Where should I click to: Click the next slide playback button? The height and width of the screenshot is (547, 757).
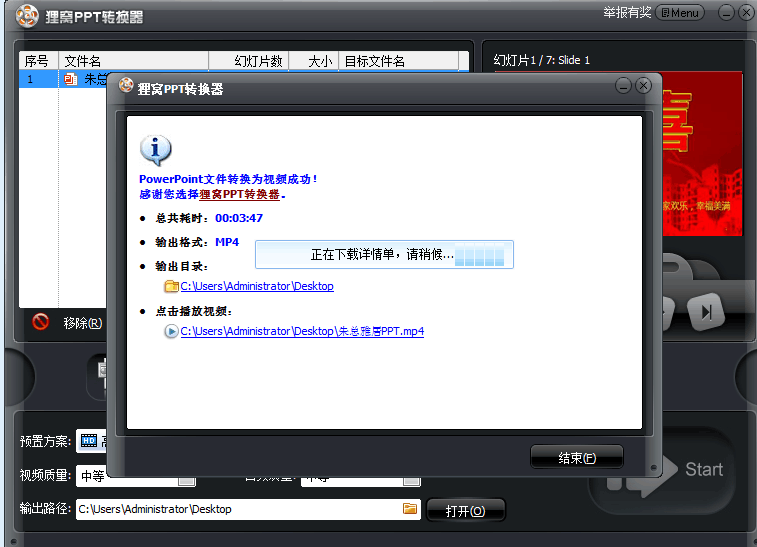(x=706, y=312)
